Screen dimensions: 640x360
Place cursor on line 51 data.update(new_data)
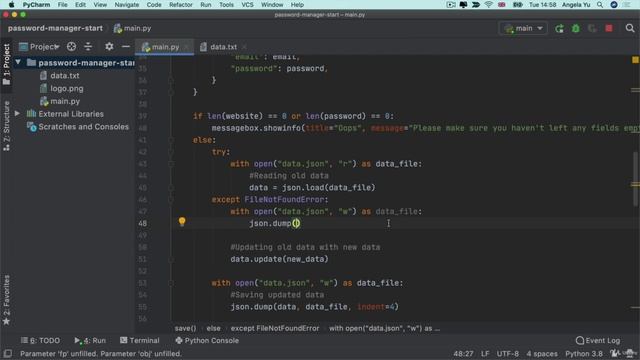coord(279,259)
